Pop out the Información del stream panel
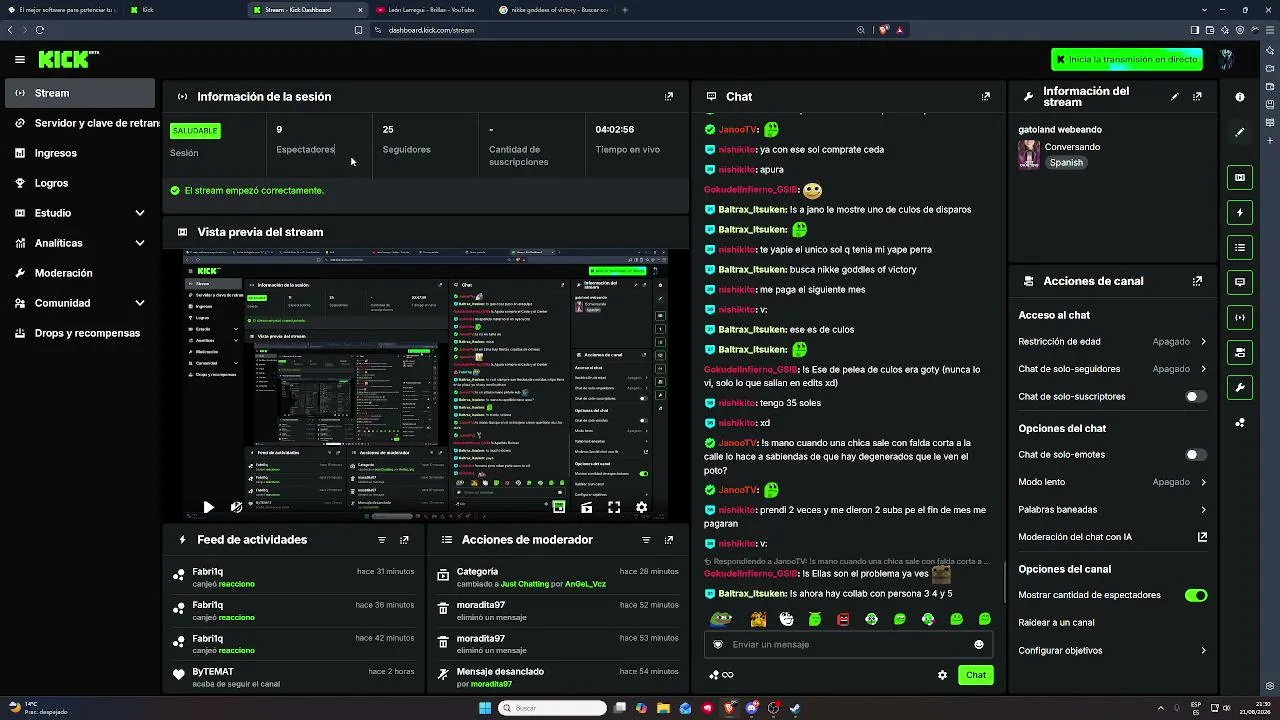Image resolution: width=1280 pixels, height=720 pixels. tap(1197, 97)
